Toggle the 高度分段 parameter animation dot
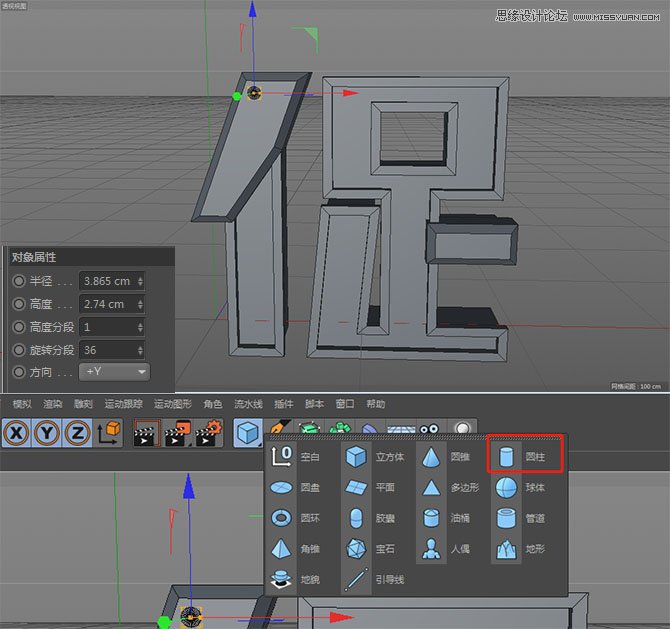 coord(19,327)
